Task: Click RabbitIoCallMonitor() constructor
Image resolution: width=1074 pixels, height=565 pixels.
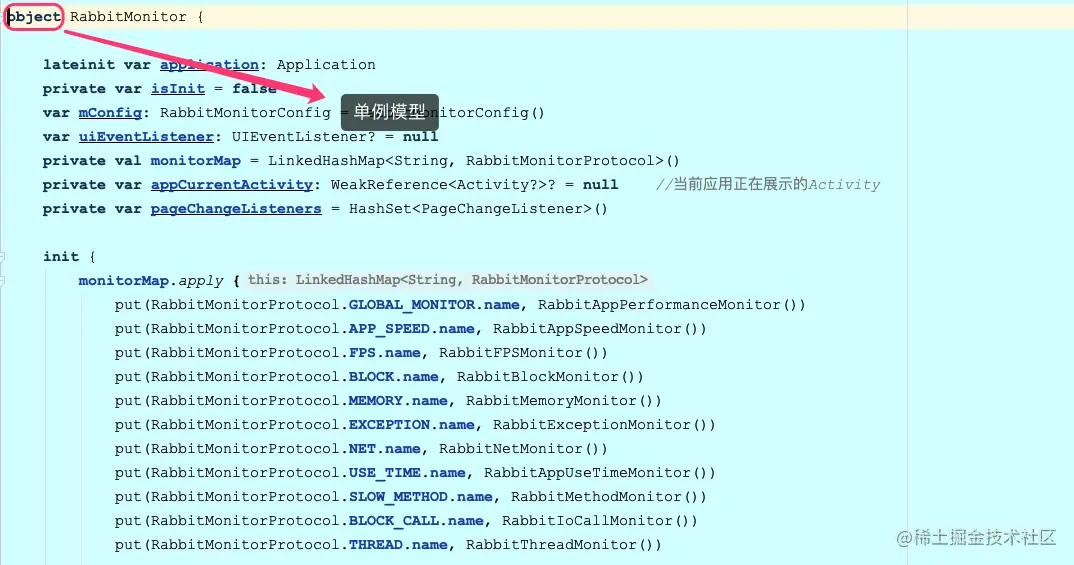Action: (x=599, y=520)
